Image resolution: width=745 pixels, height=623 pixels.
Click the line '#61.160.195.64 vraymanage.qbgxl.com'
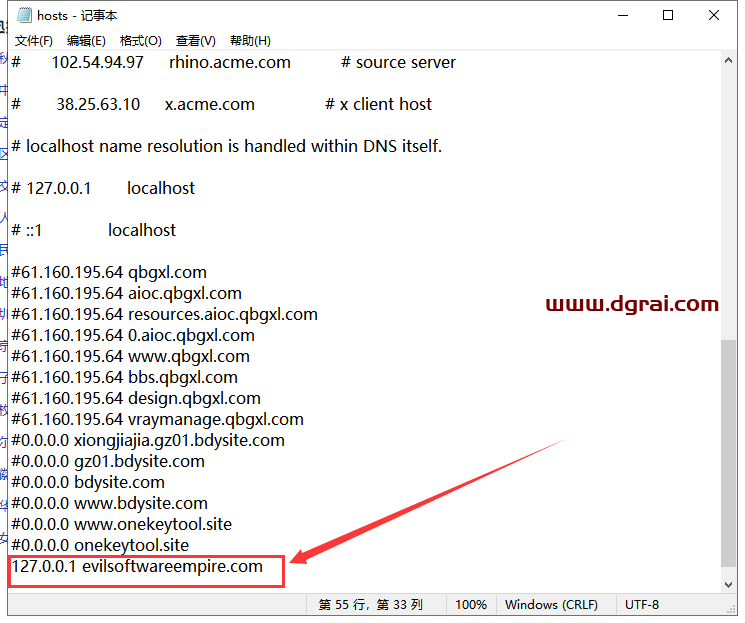tap(158, 420)
